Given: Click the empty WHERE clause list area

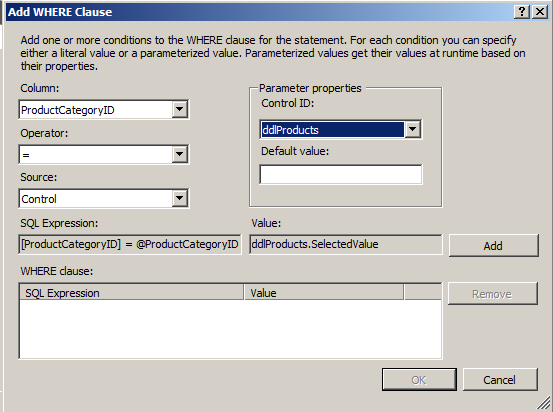Looking at the screenshot, I should pyautogui.click(x=230, y=329).
